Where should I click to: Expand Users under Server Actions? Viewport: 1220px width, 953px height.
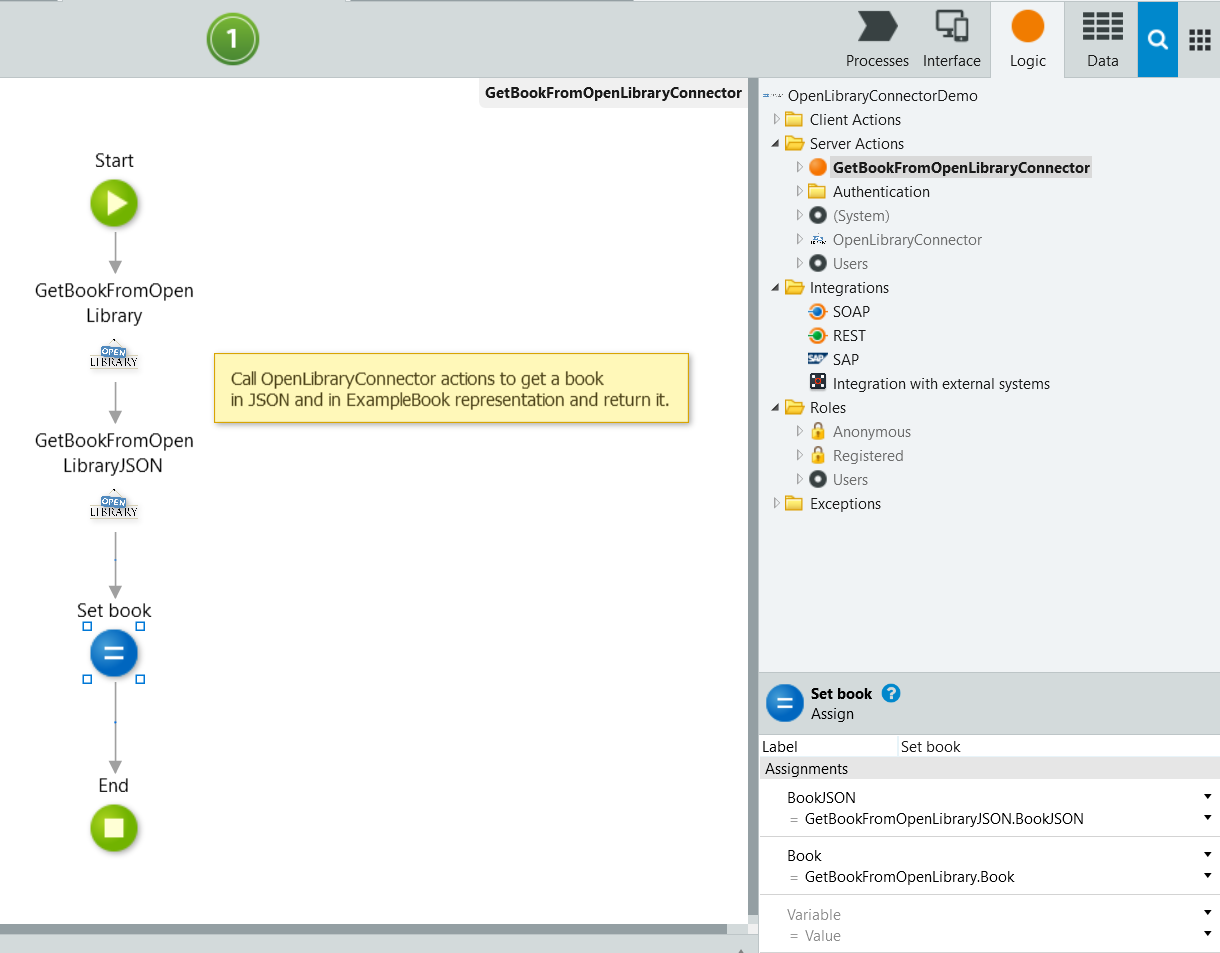799,263
